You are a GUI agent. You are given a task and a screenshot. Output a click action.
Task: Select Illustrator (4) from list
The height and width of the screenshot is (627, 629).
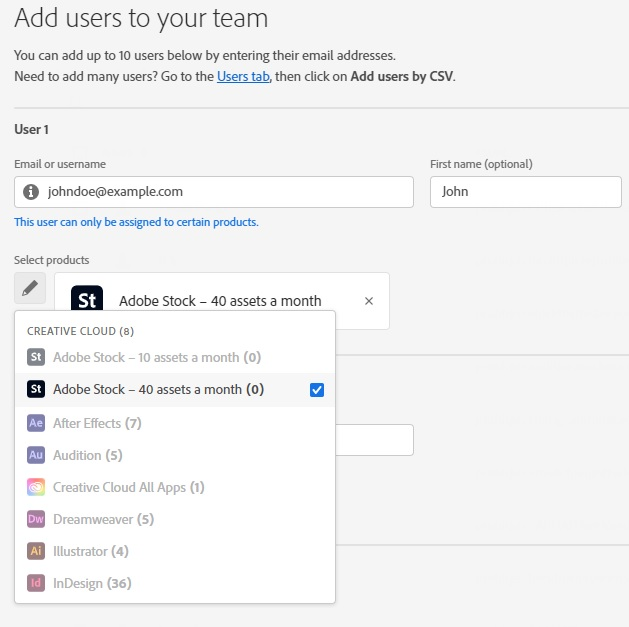(174, 551)
